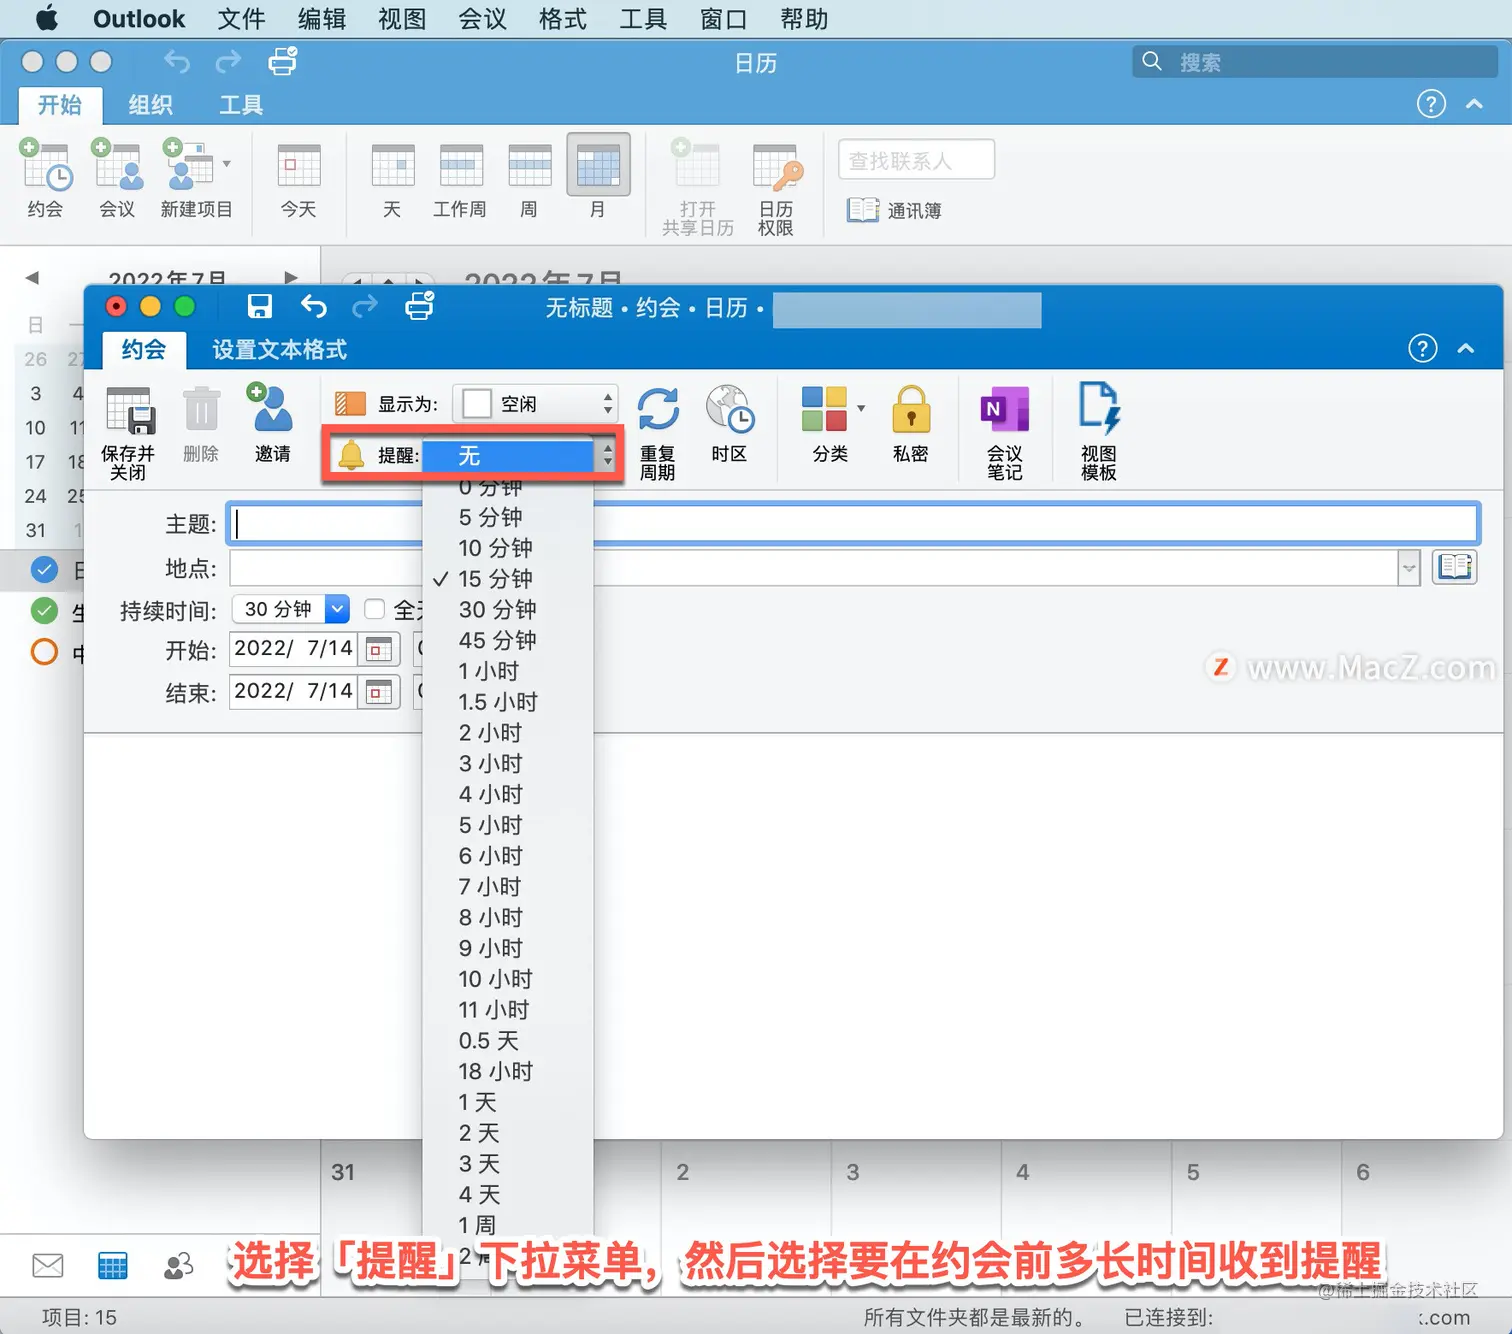Click Save & Close icon in appointment window
This screenshot has width=1512, height=1334.
(x=128, y=411)
